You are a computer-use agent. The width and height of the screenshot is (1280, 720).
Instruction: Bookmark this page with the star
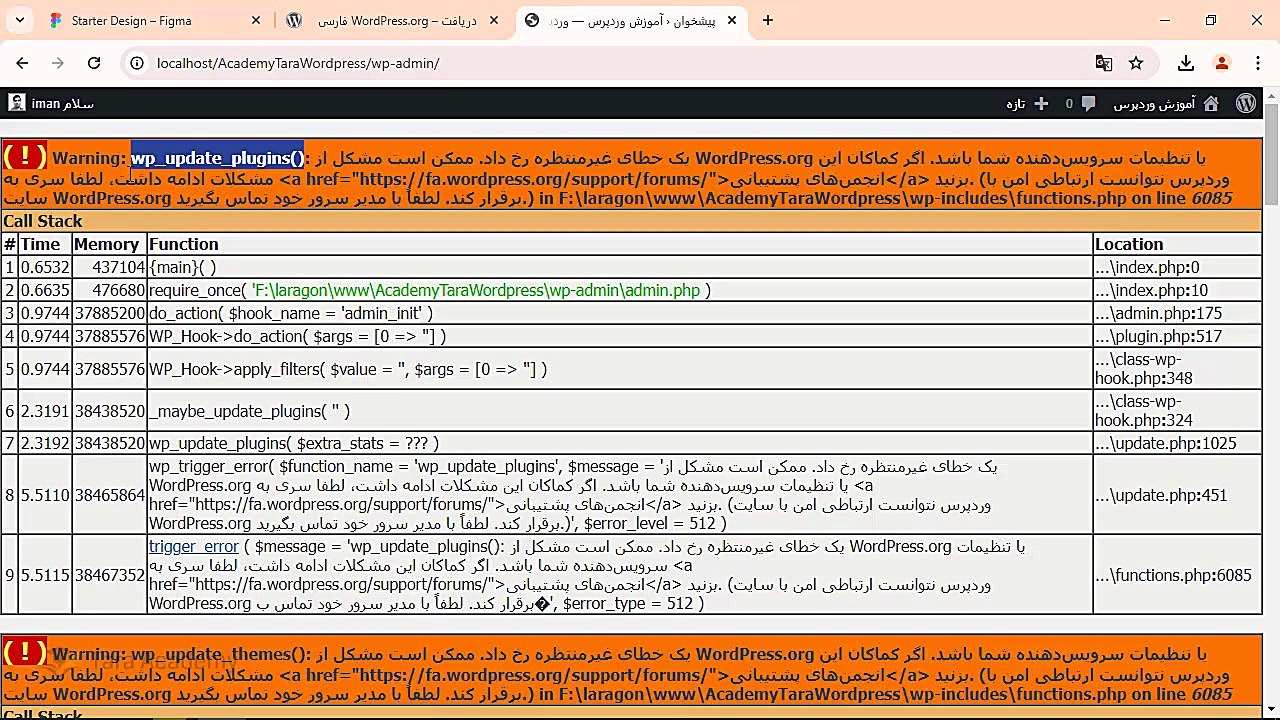click(1136, 63)
